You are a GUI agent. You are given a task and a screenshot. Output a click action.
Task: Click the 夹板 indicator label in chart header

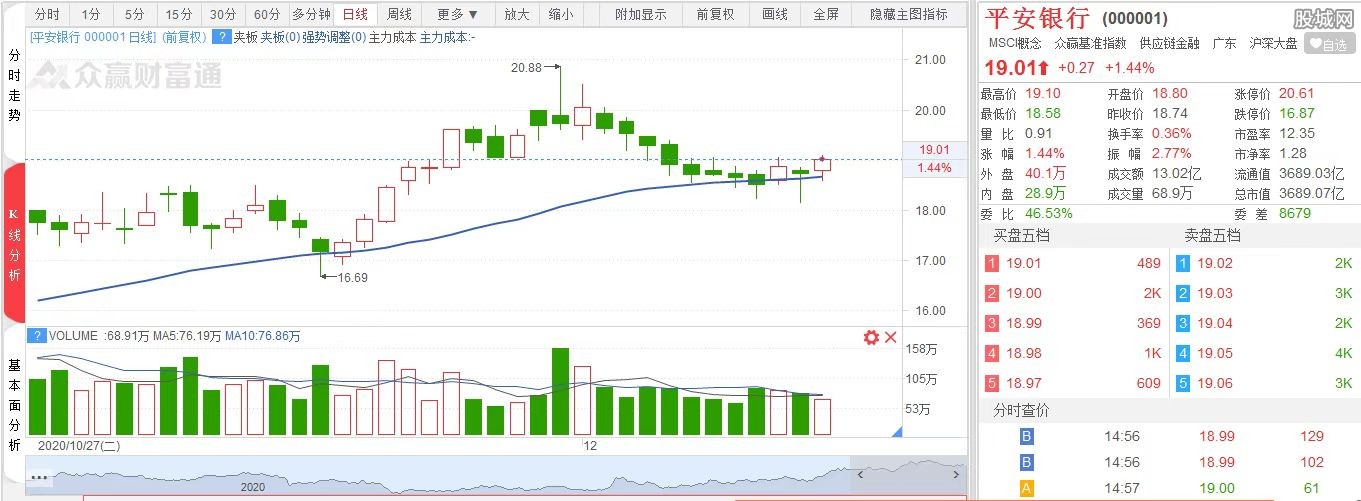point(246,37)
